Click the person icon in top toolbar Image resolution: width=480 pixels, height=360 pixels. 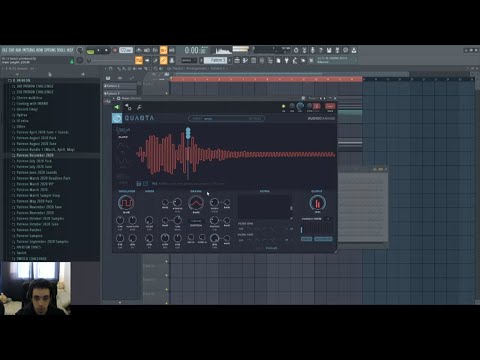pyautogui.click(x=354, y=50)
